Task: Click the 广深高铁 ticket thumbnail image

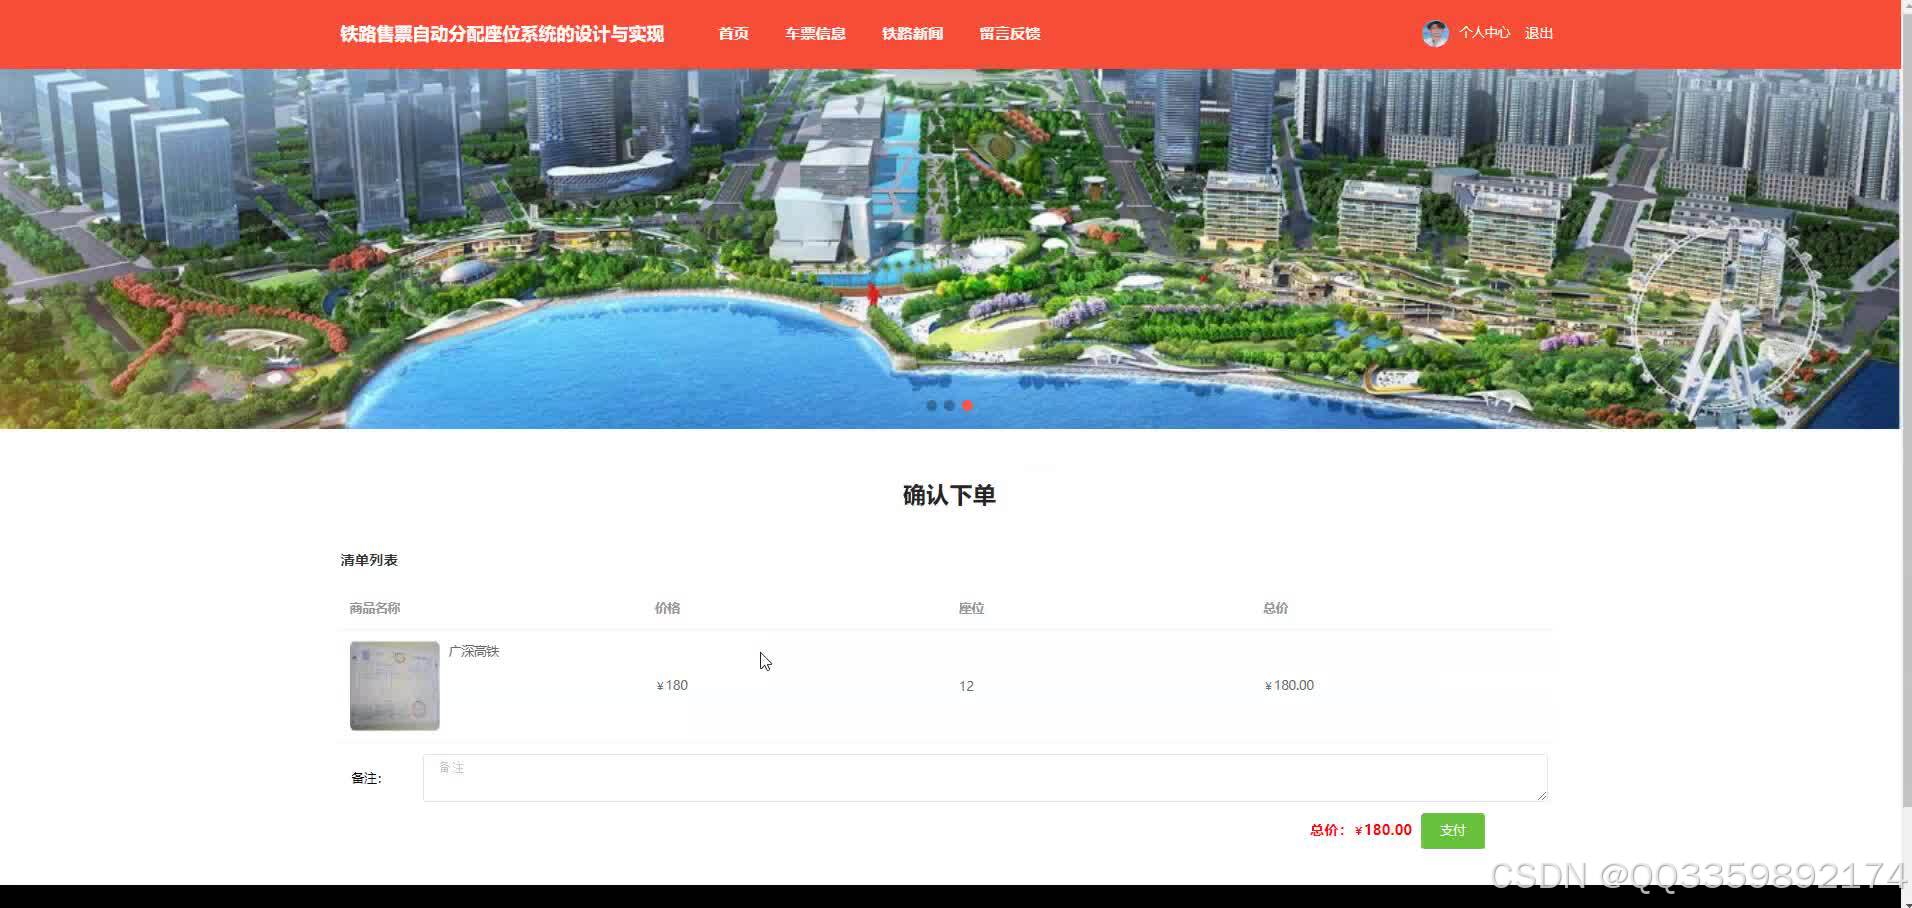Action: pyautogui.click(x=394, y=686)
